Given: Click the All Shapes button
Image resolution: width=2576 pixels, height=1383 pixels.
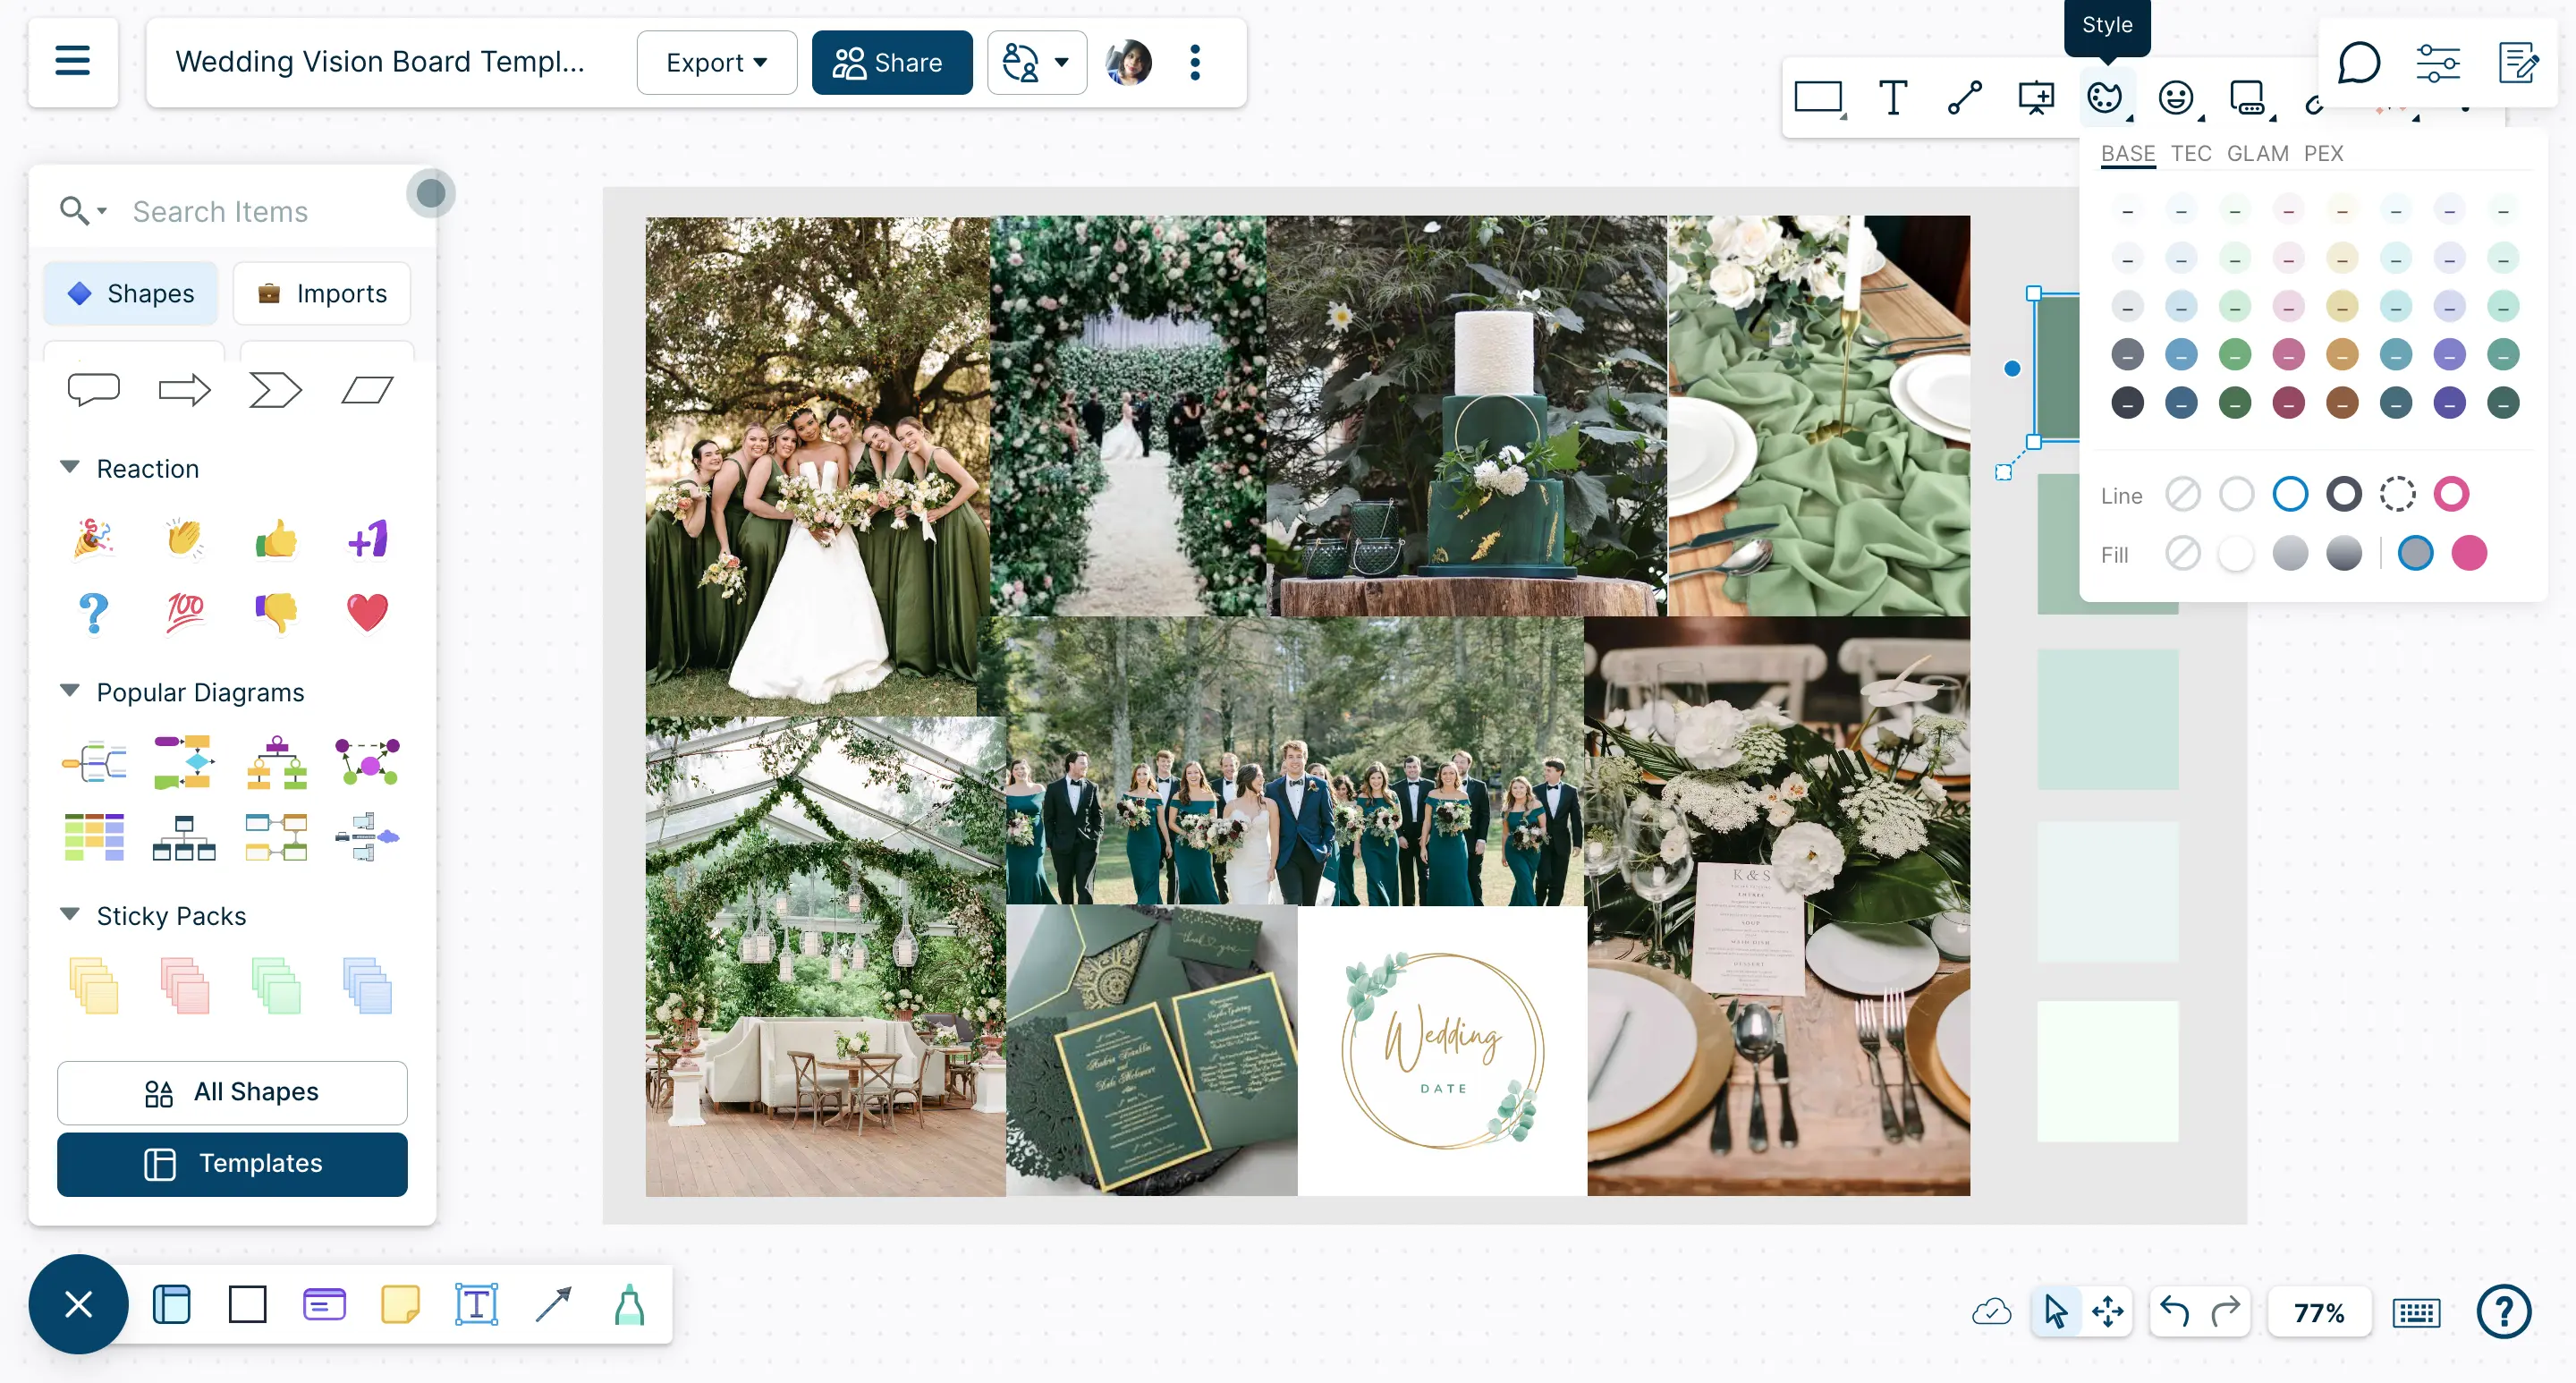Looking at the screenshot, I should 230,1091.
